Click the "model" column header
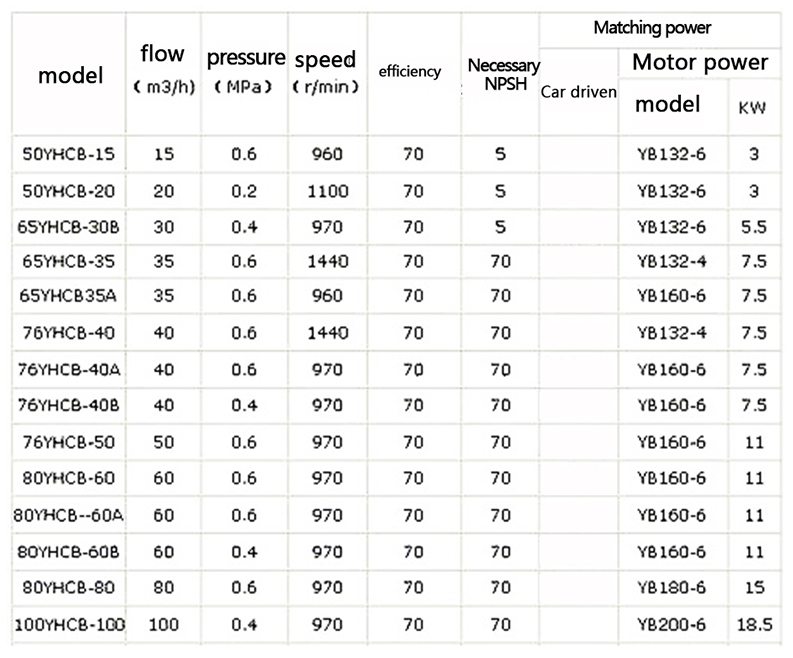The width and height of the screenshot is (793, 658). point(70,75)
